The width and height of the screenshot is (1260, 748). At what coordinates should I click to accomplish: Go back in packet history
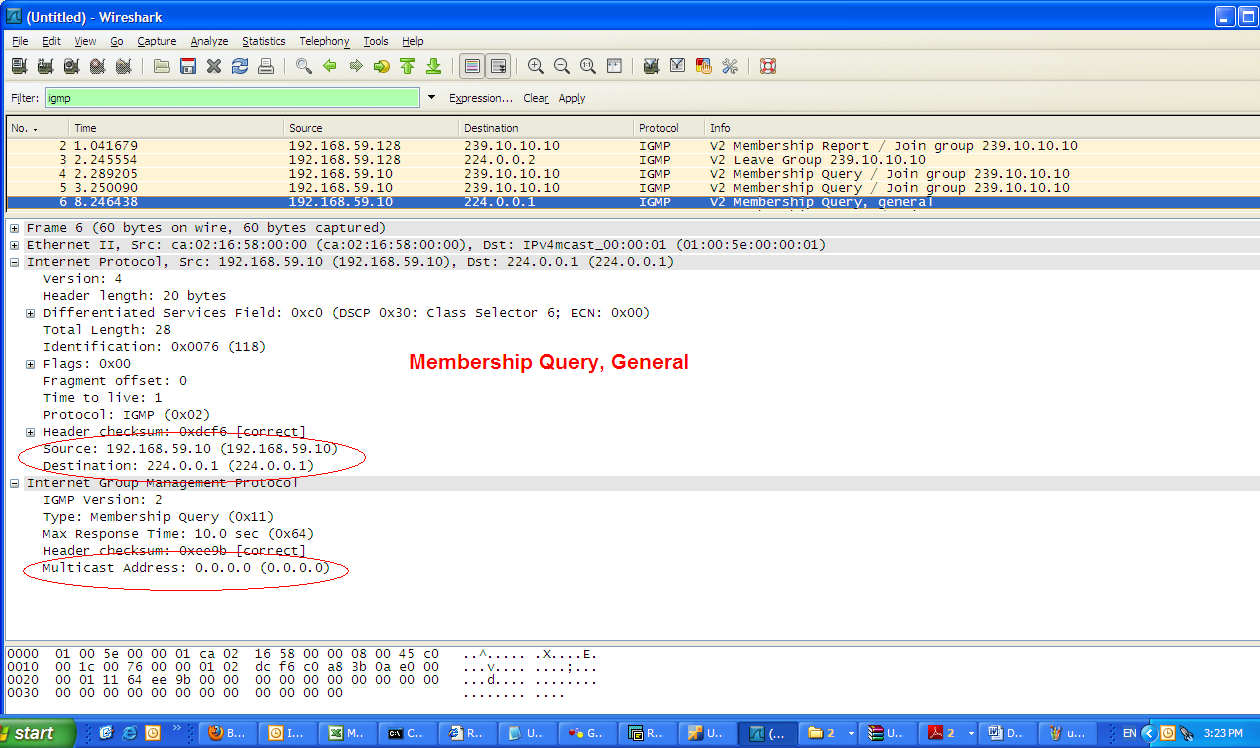[x=330, y=66]
